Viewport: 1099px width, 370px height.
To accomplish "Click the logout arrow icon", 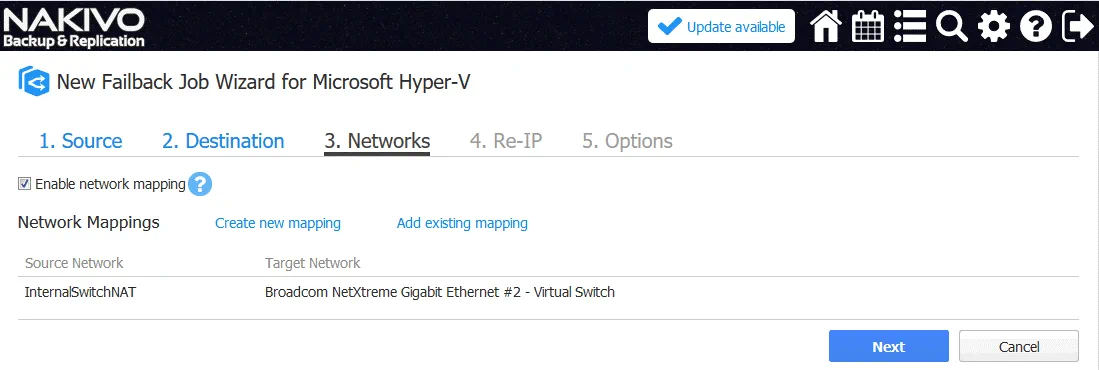I will pyautogui.click(x=1077, y=27).
